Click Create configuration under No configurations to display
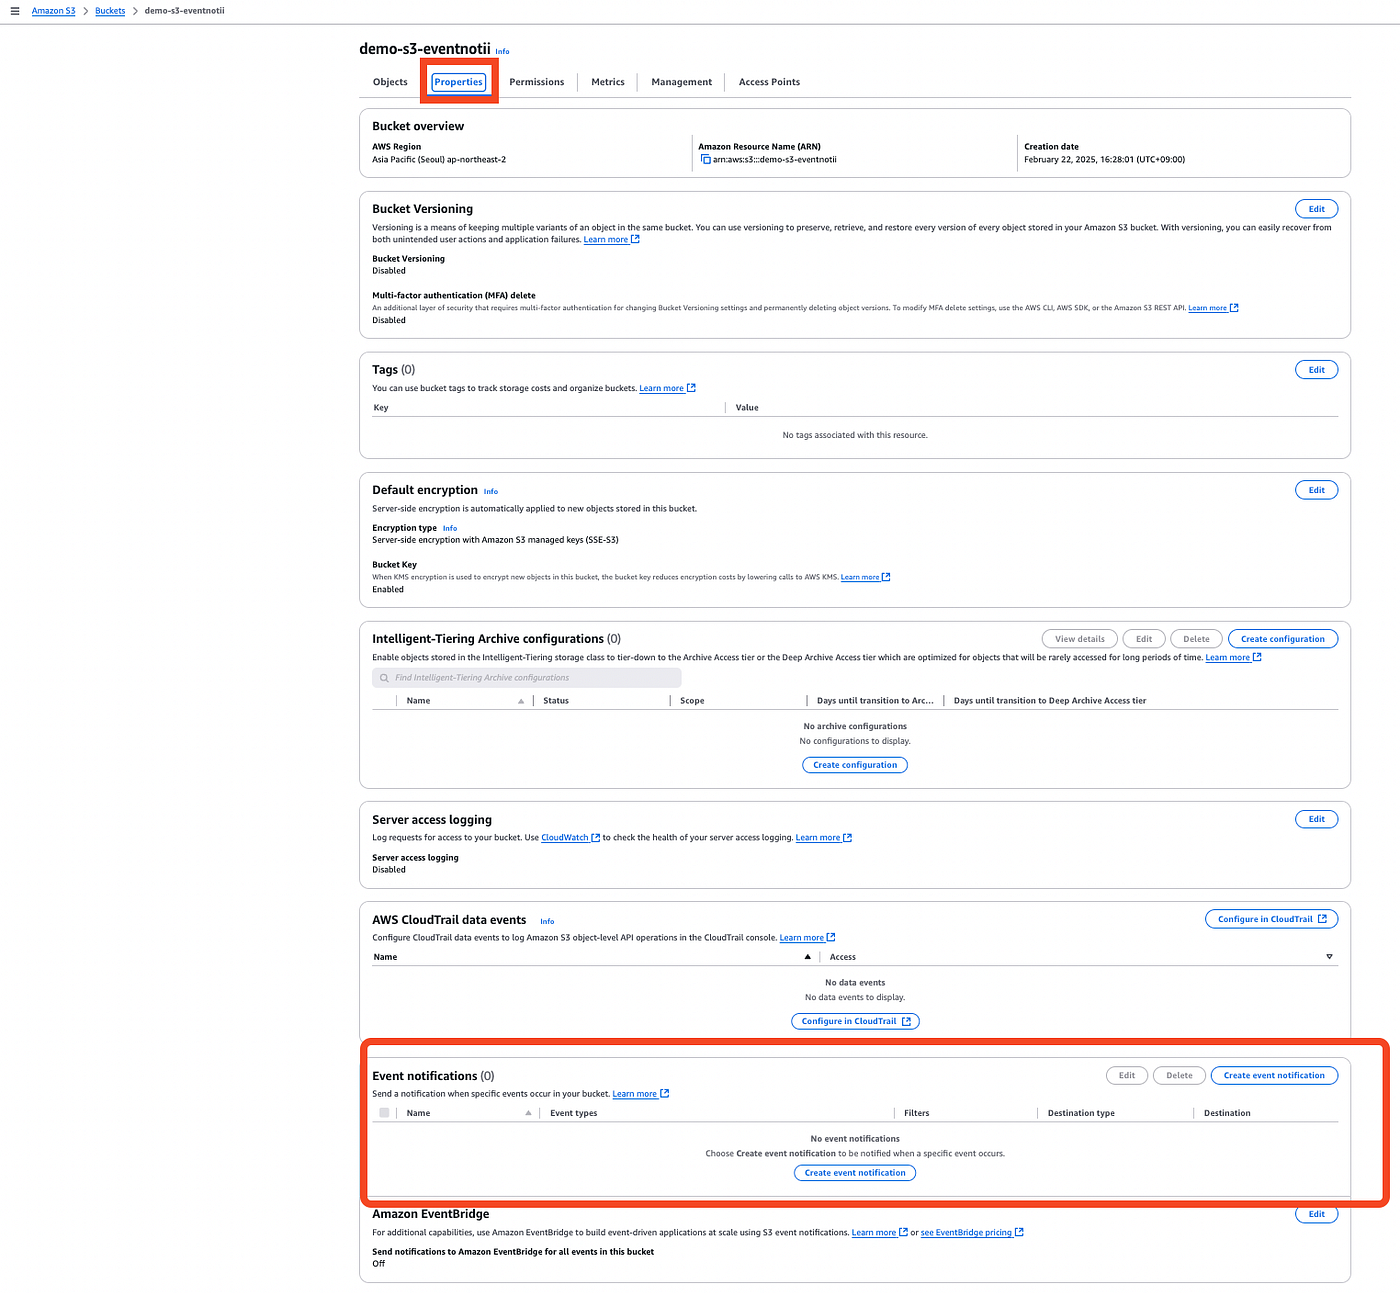Screen dimensions: 1400x1293 (855, 765)
